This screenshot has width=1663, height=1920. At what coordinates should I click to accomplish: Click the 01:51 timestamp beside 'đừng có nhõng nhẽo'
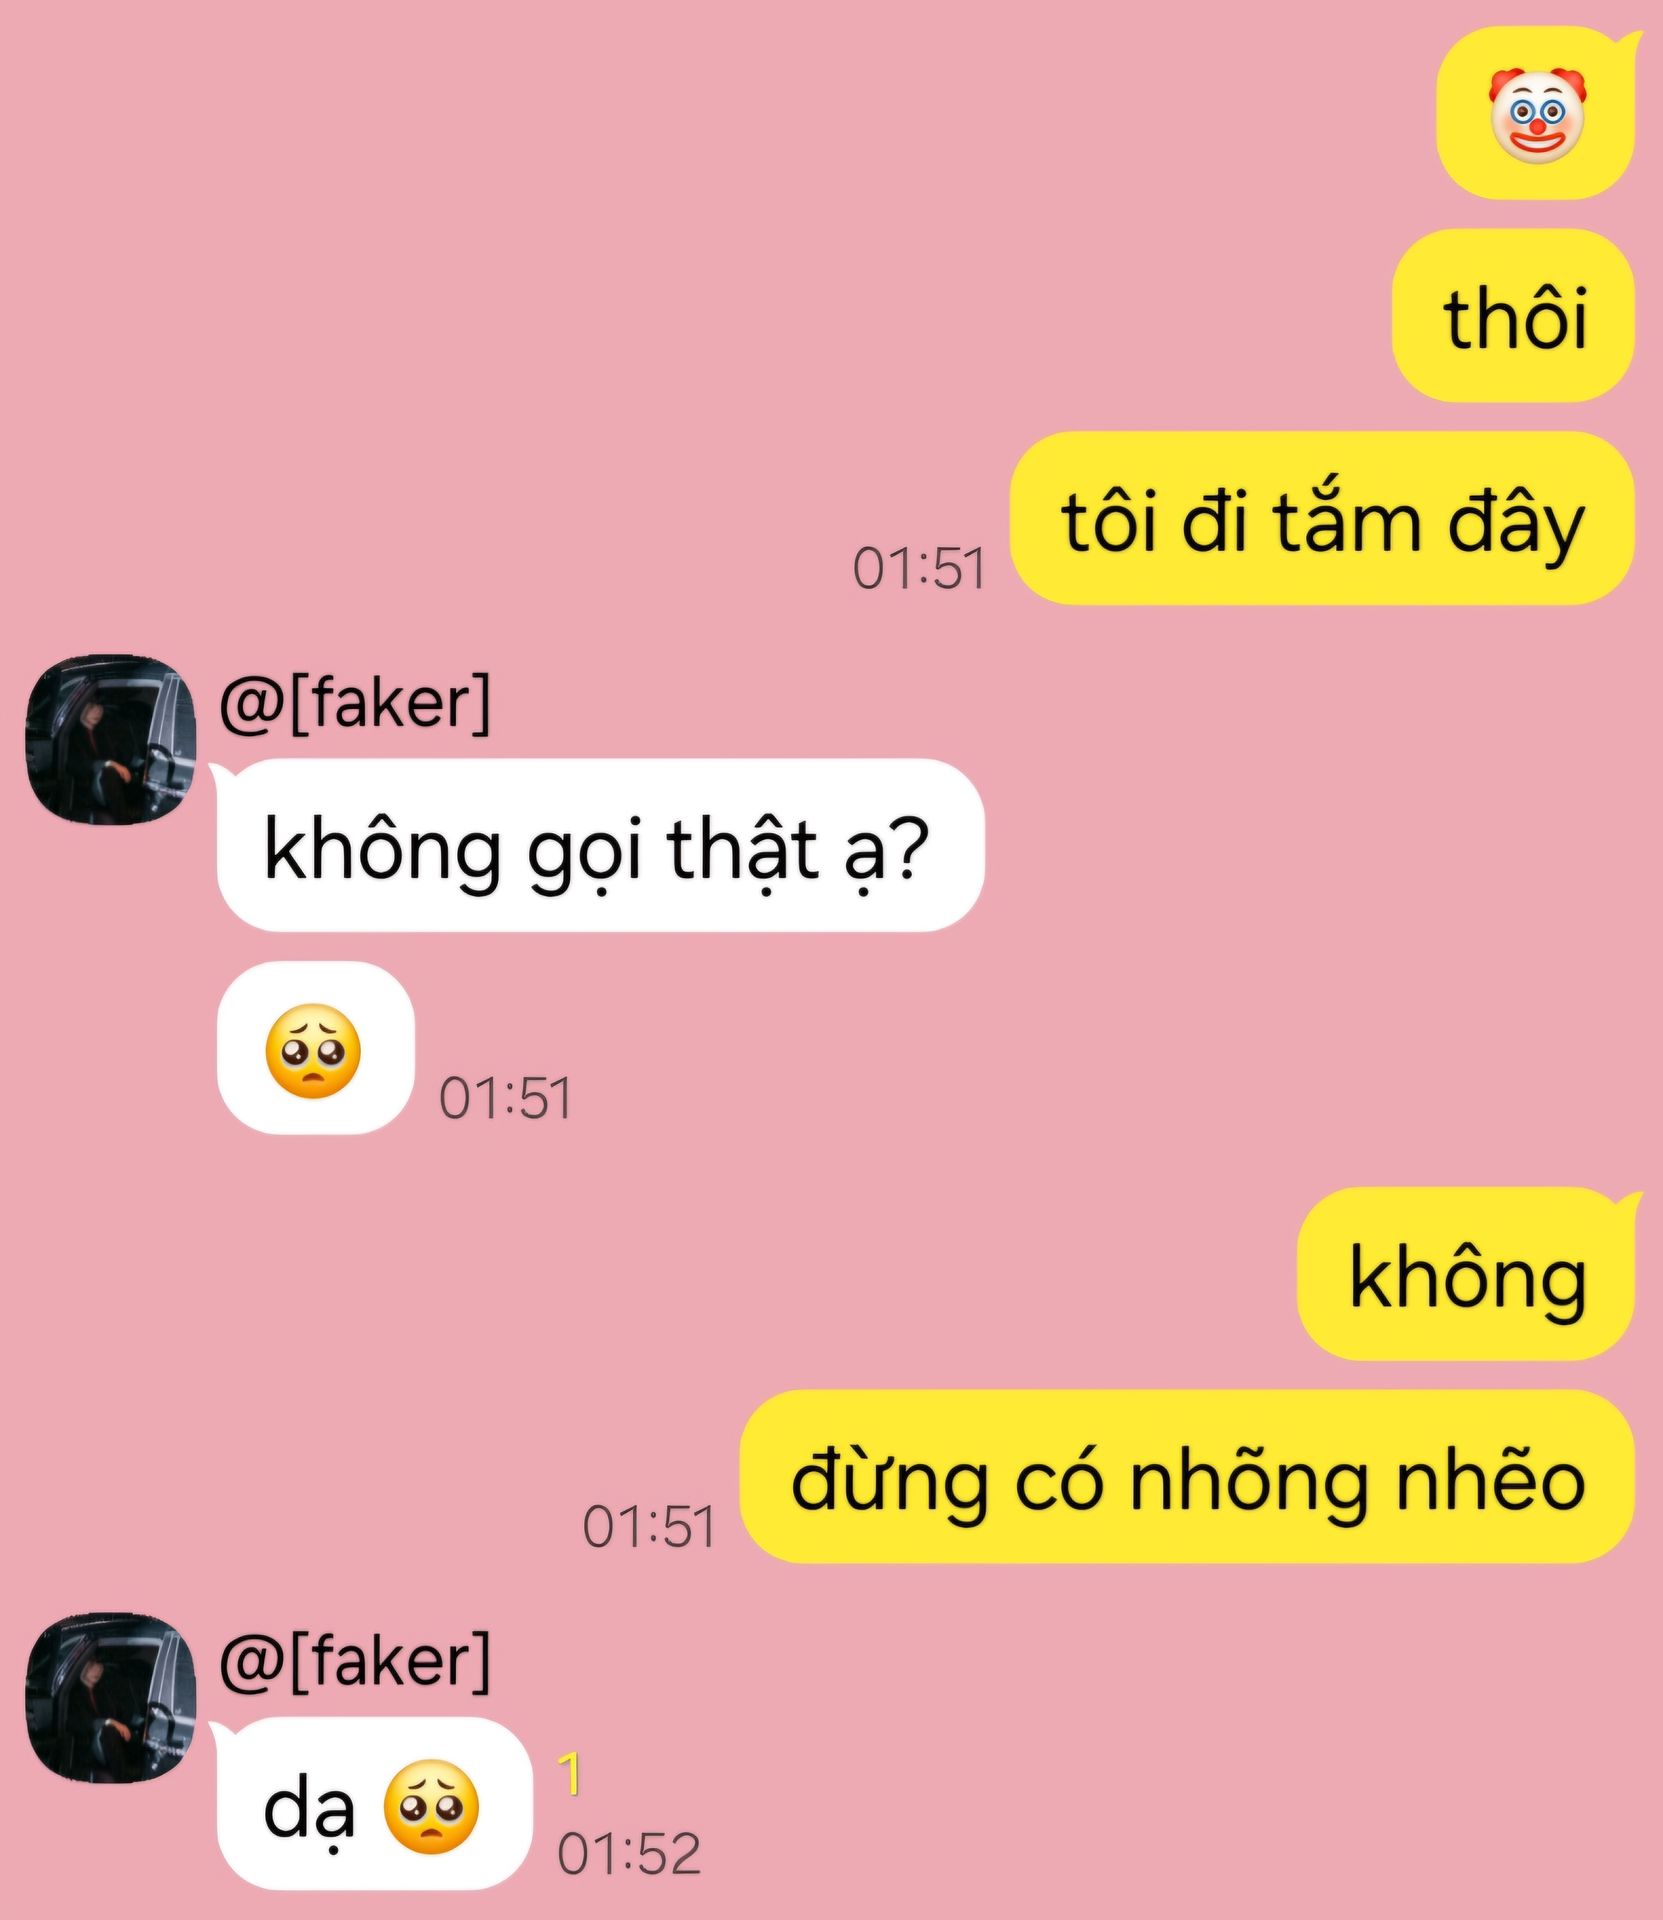(x=649, y=1527)
